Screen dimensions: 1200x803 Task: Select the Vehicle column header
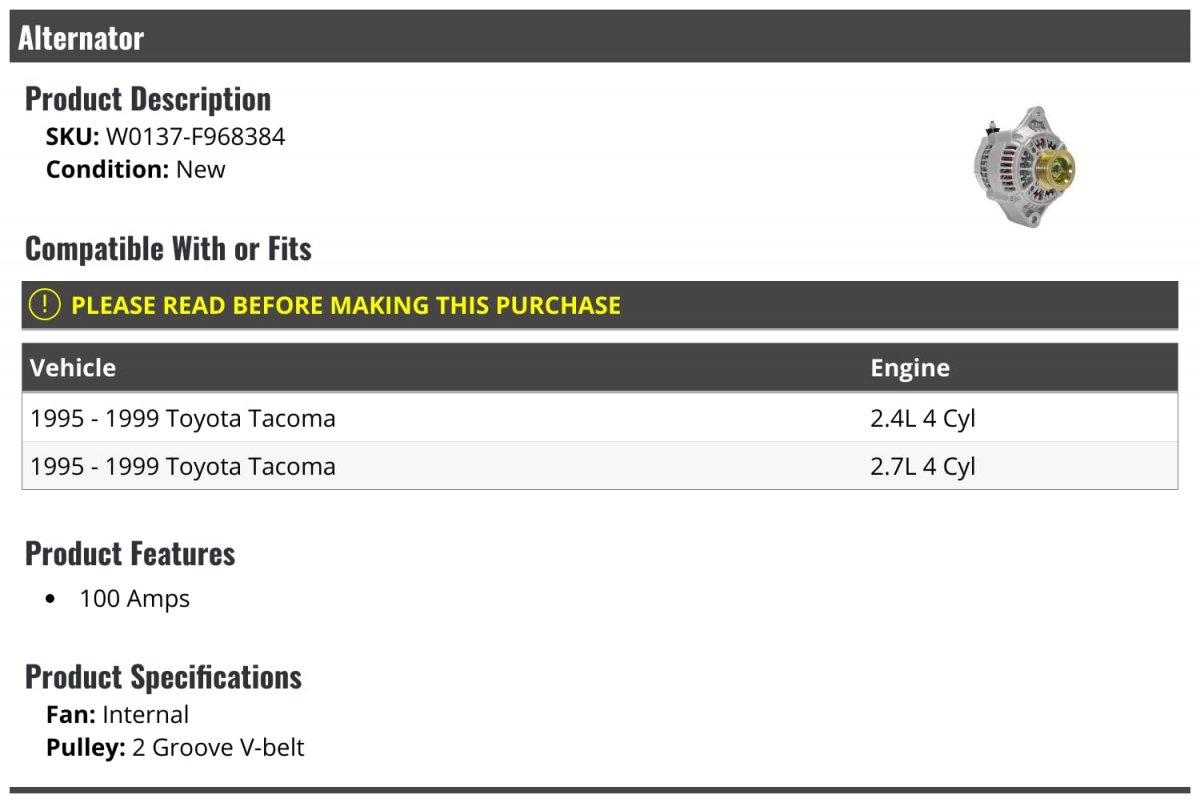[73, 367]
